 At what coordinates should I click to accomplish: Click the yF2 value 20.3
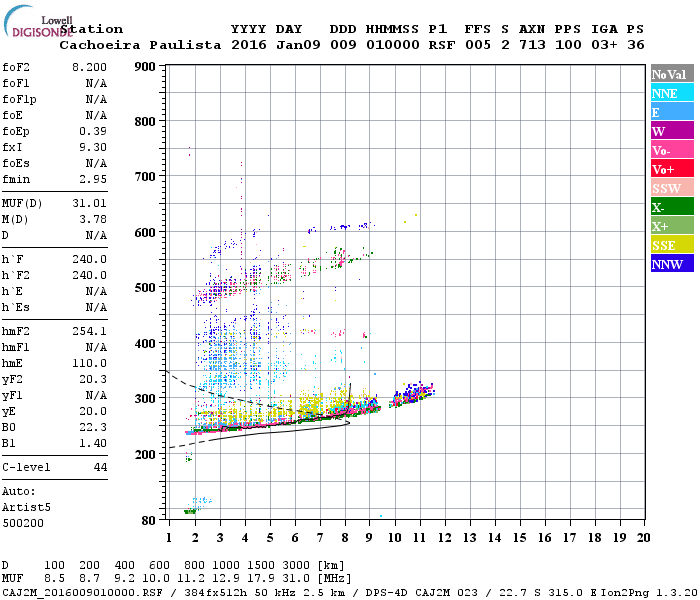click(93, 379)
